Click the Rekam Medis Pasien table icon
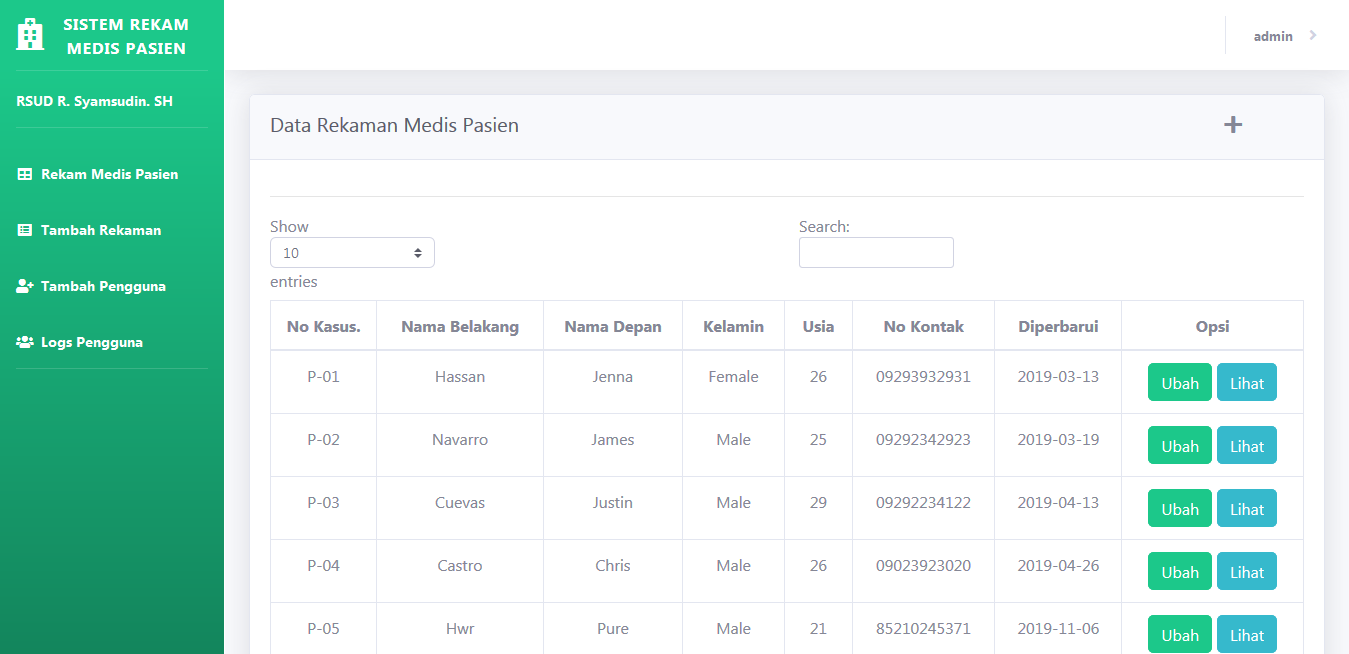This screenshot has width=1349, height=654. click(25, 174)
